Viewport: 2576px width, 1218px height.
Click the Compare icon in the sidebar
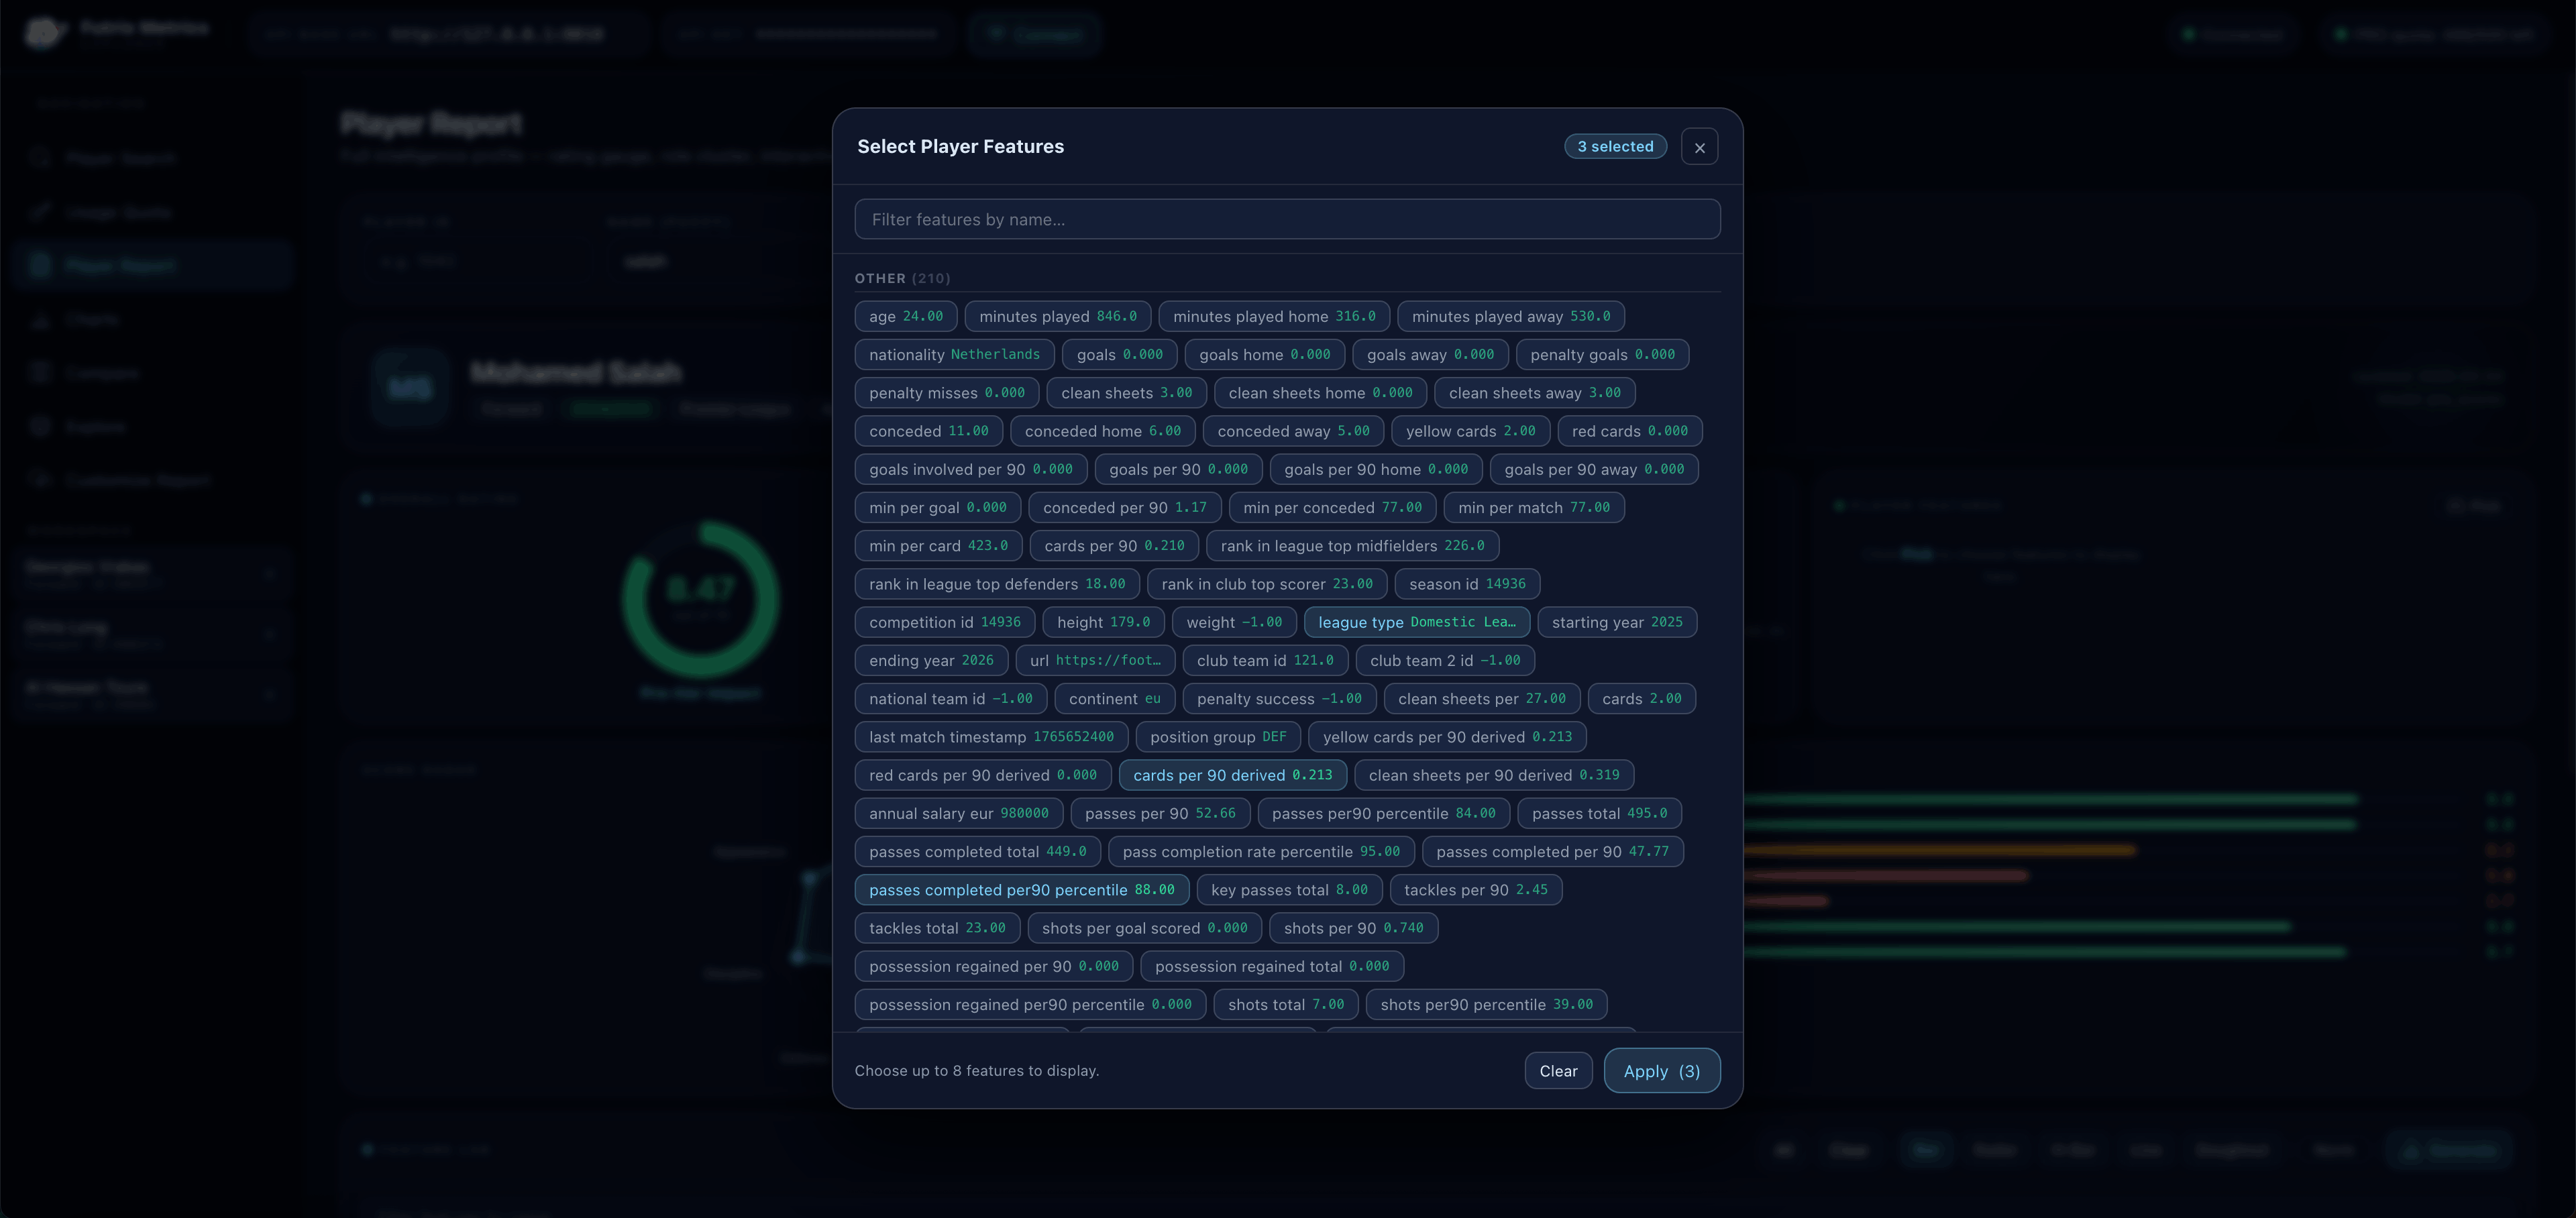(40, 372)
